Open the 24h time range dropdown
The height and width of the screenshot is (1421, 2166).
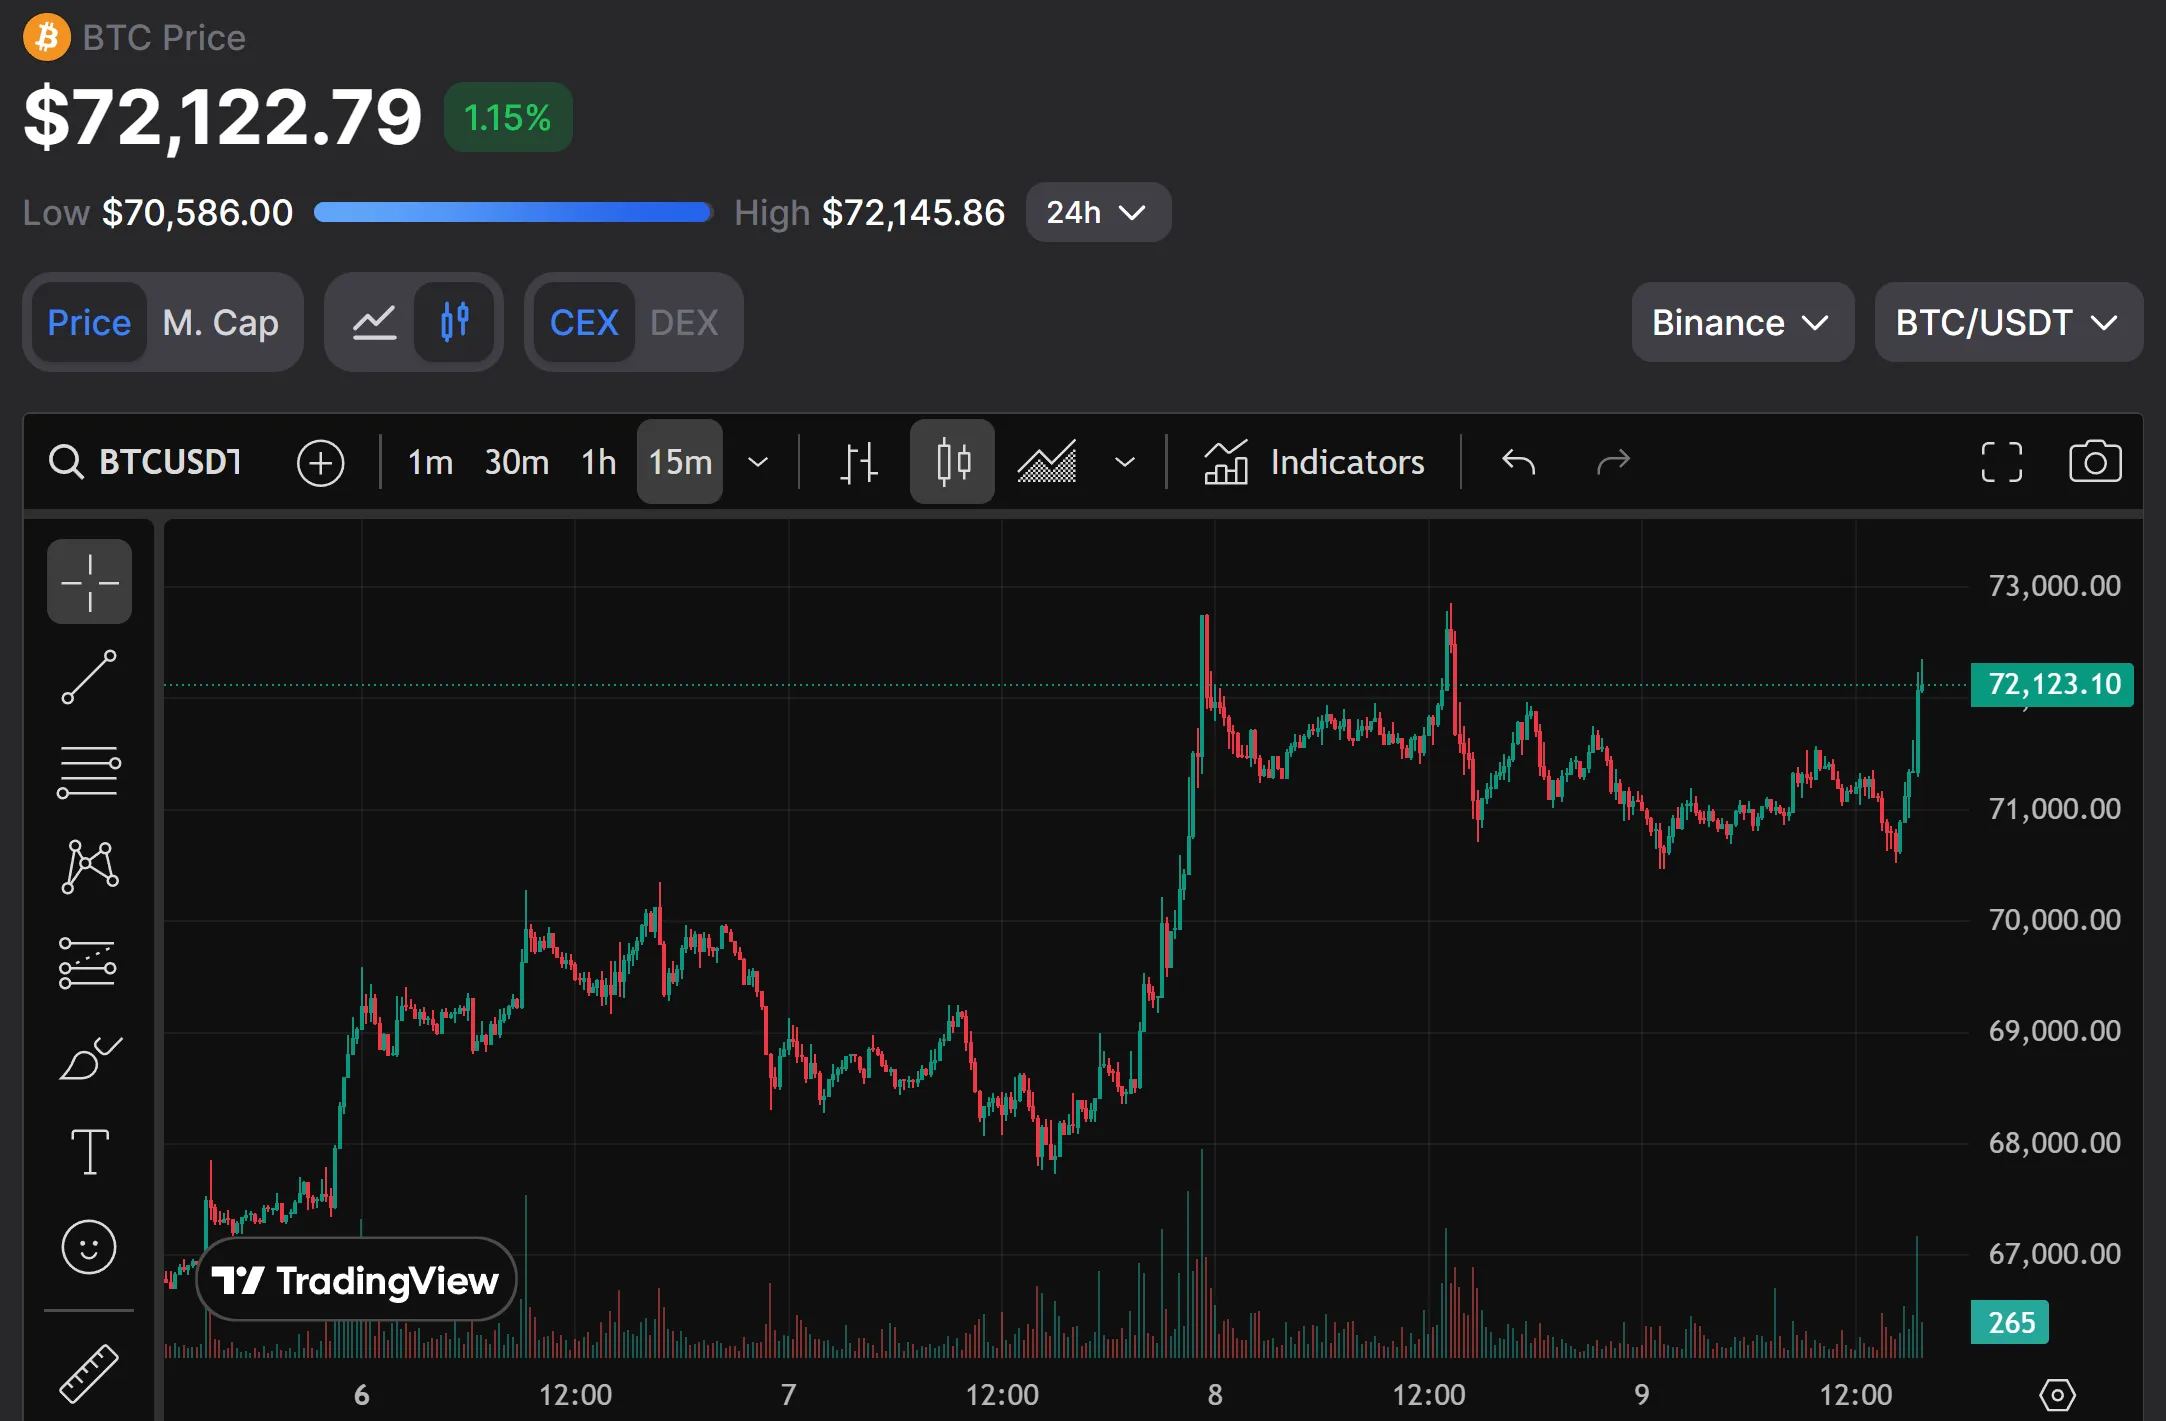point(1097,212)
